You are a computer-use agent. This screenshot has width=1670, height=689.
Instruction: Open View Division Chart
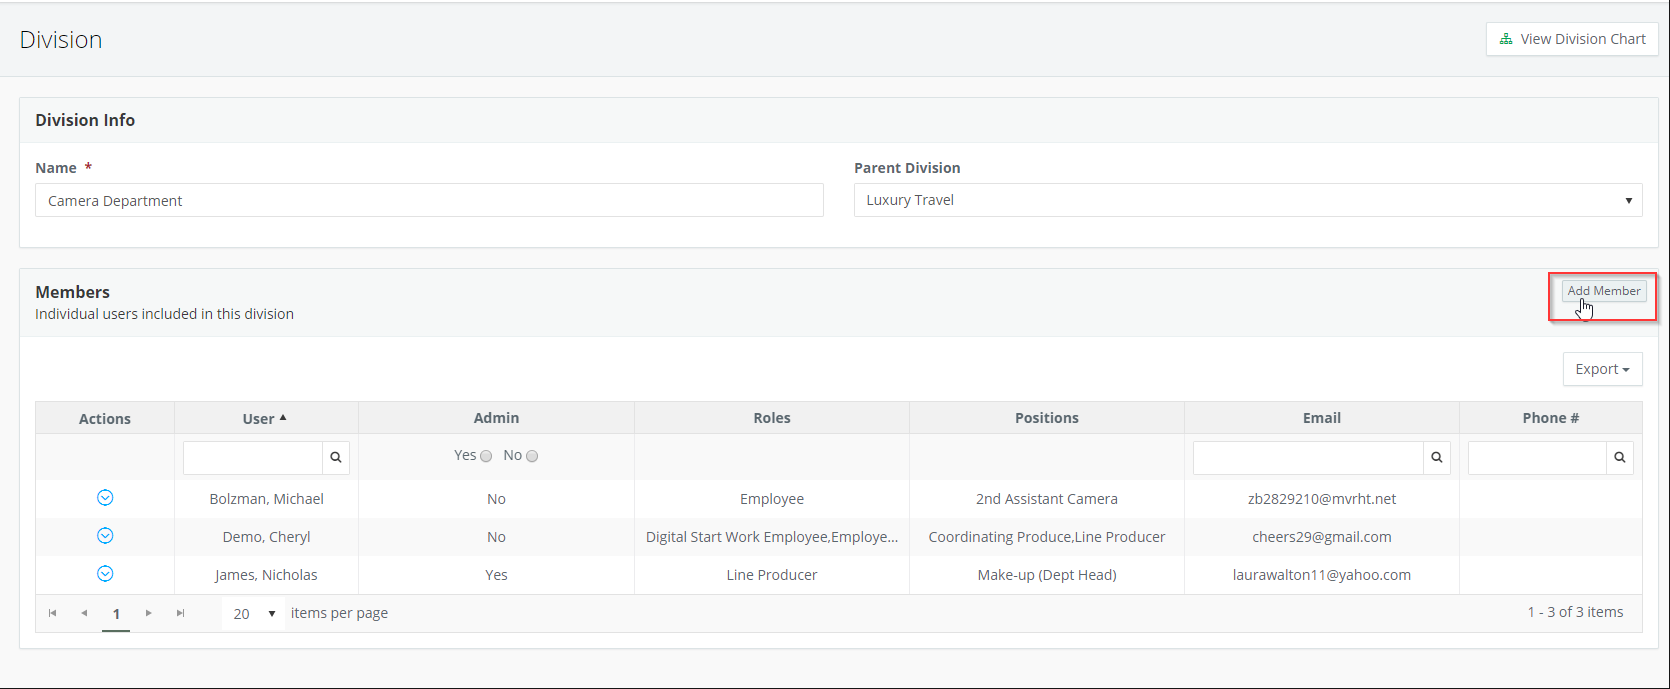tap(1572, 39)
